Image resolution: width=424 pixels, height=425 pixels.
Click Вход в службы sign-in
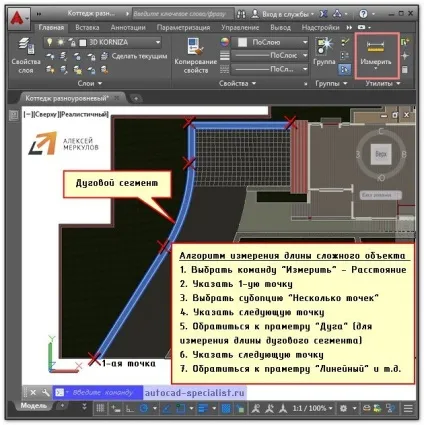coord(283,14)
